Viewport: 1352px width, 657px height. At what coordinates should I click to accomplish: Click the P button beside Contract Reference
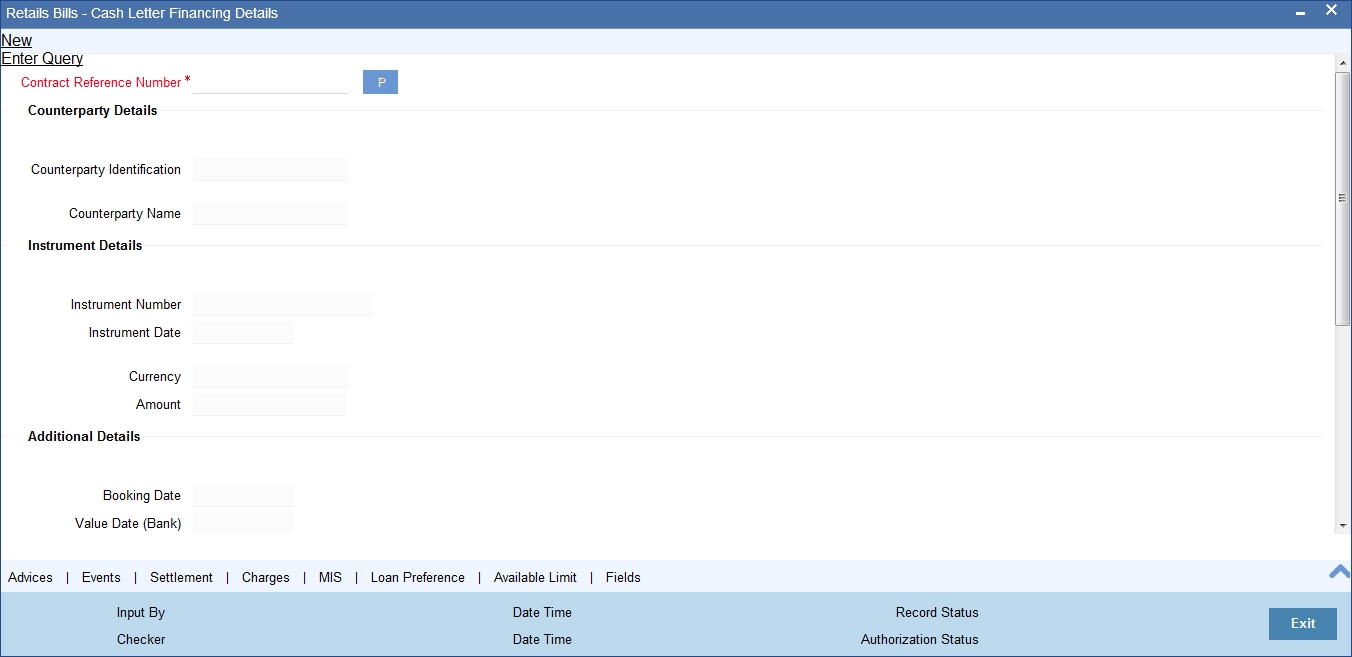click(x=380, y=82)
